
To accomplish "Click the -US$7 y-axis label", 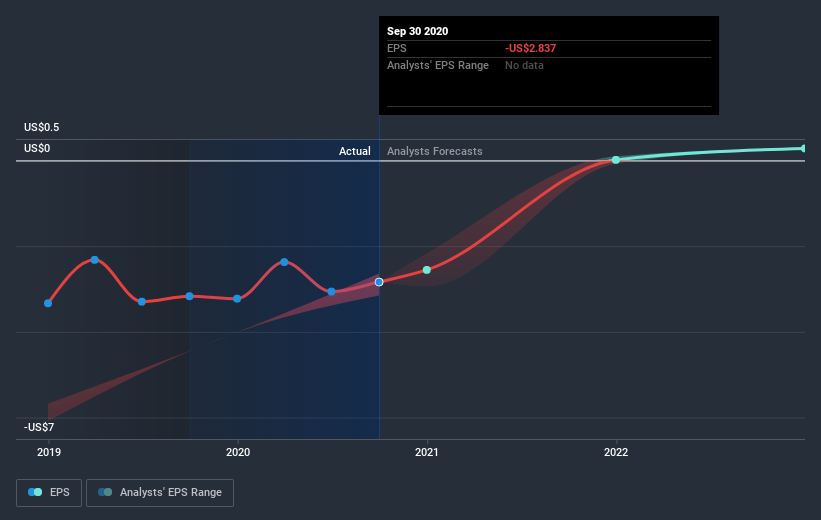I will pos(39,427).
